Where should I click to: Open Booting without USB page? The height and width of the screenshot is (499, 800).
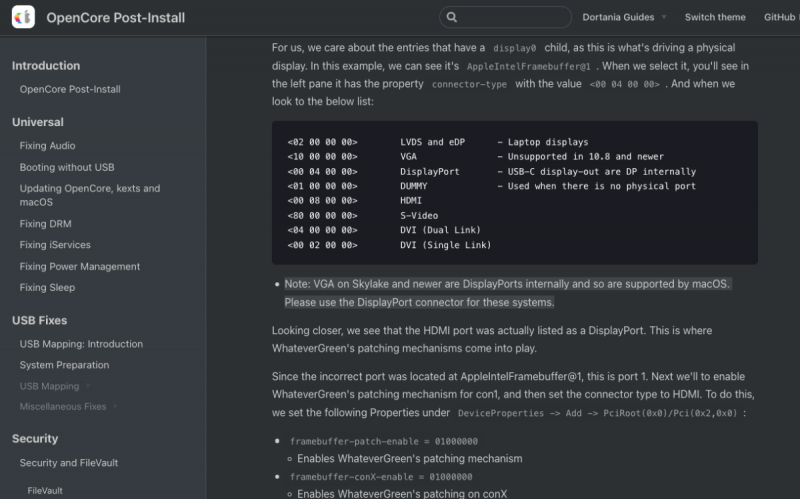pos(67,167)
